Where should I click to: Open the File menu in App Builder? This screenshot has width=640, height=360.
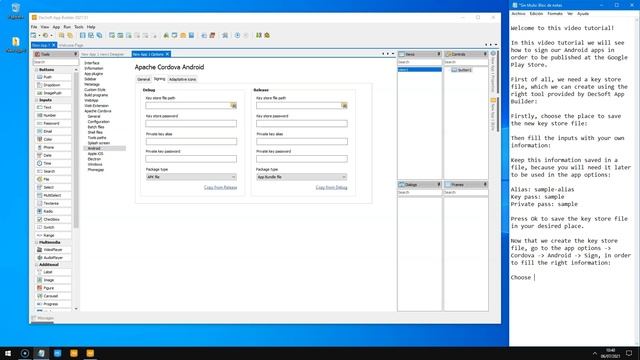click(34, 27)
